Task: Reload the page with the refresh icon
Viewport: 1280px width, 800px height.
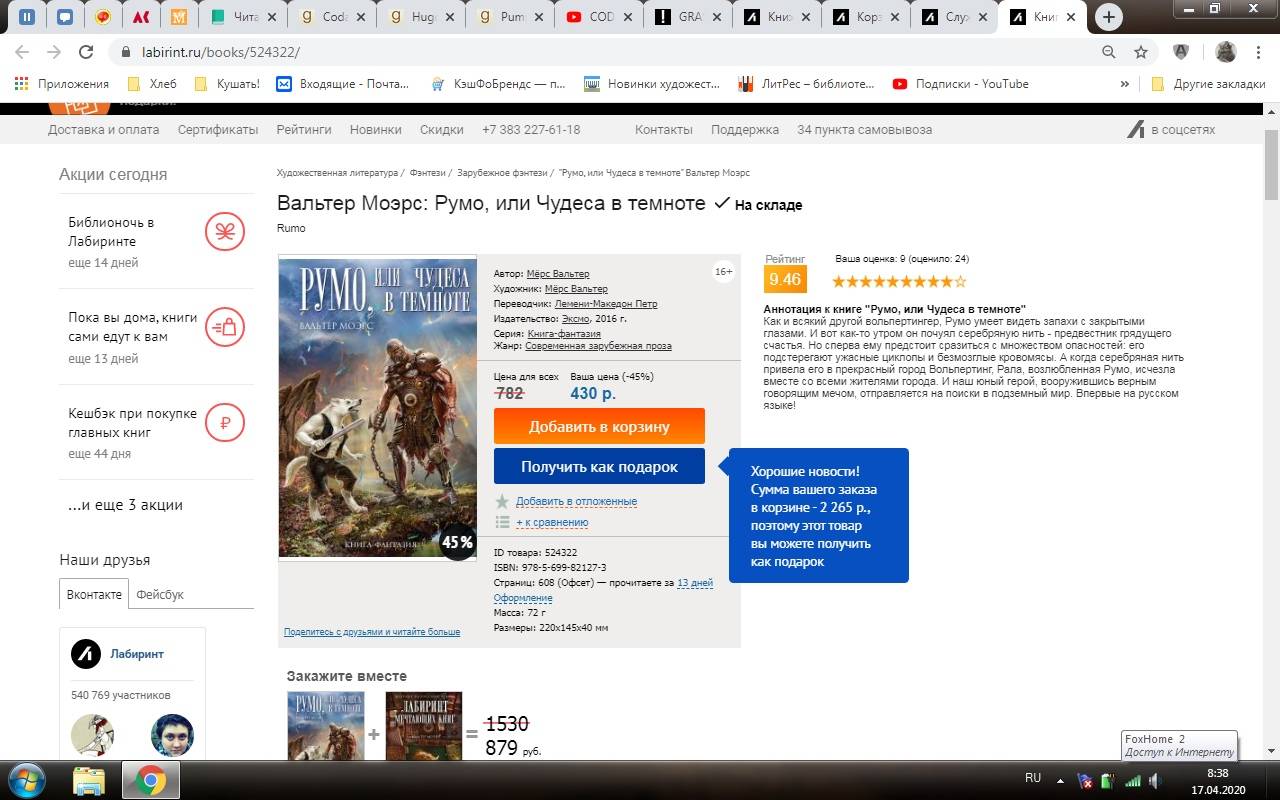Action: click(86, 52)
